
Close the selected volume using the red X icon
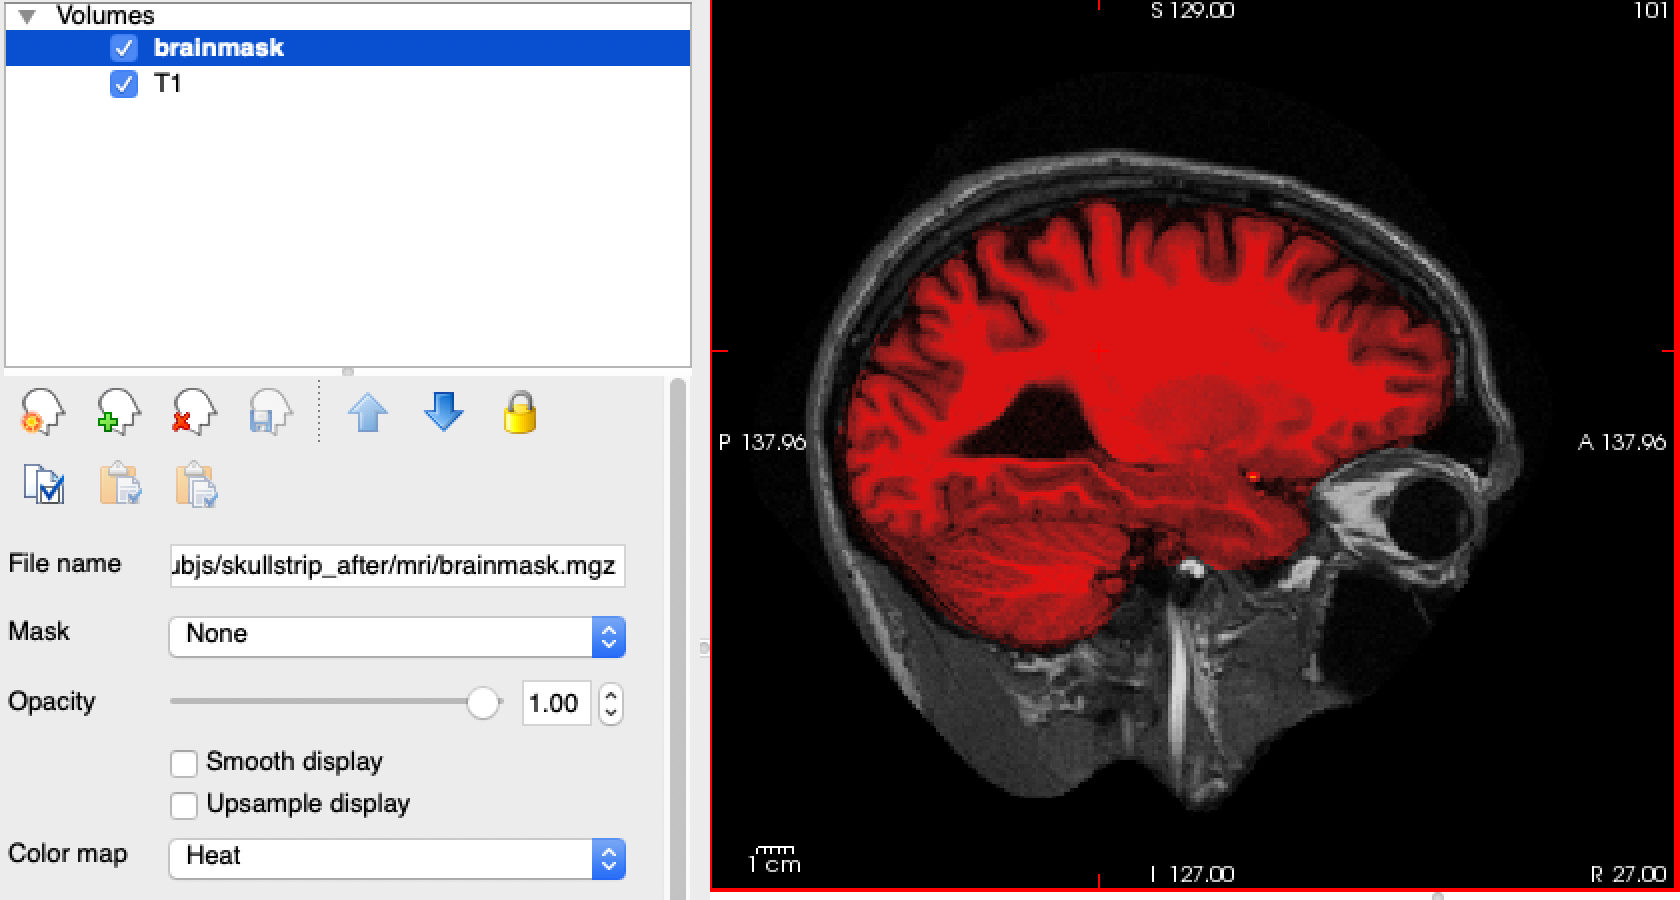click(192, 413)
